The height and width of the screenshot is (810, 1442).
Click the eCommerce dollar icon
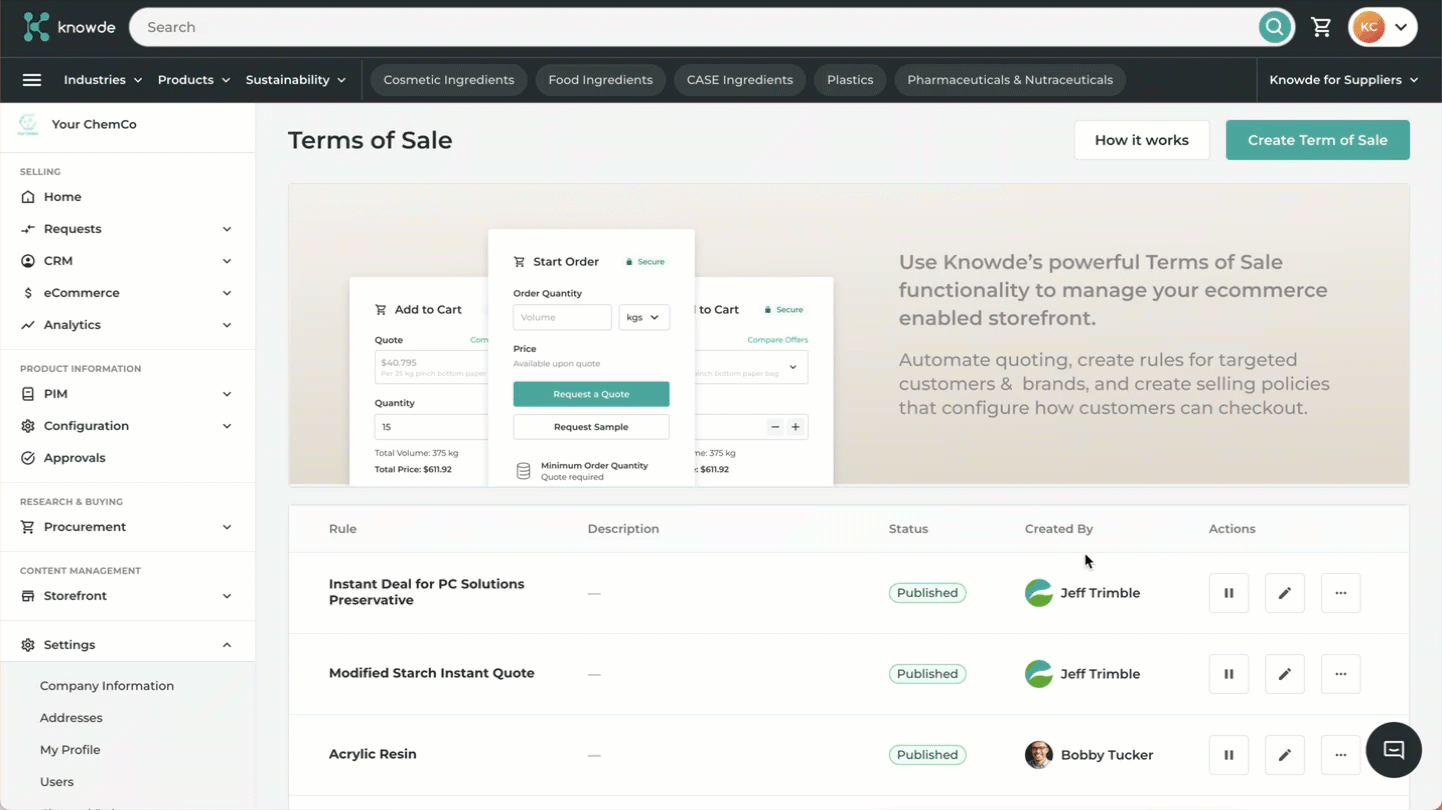28,293
